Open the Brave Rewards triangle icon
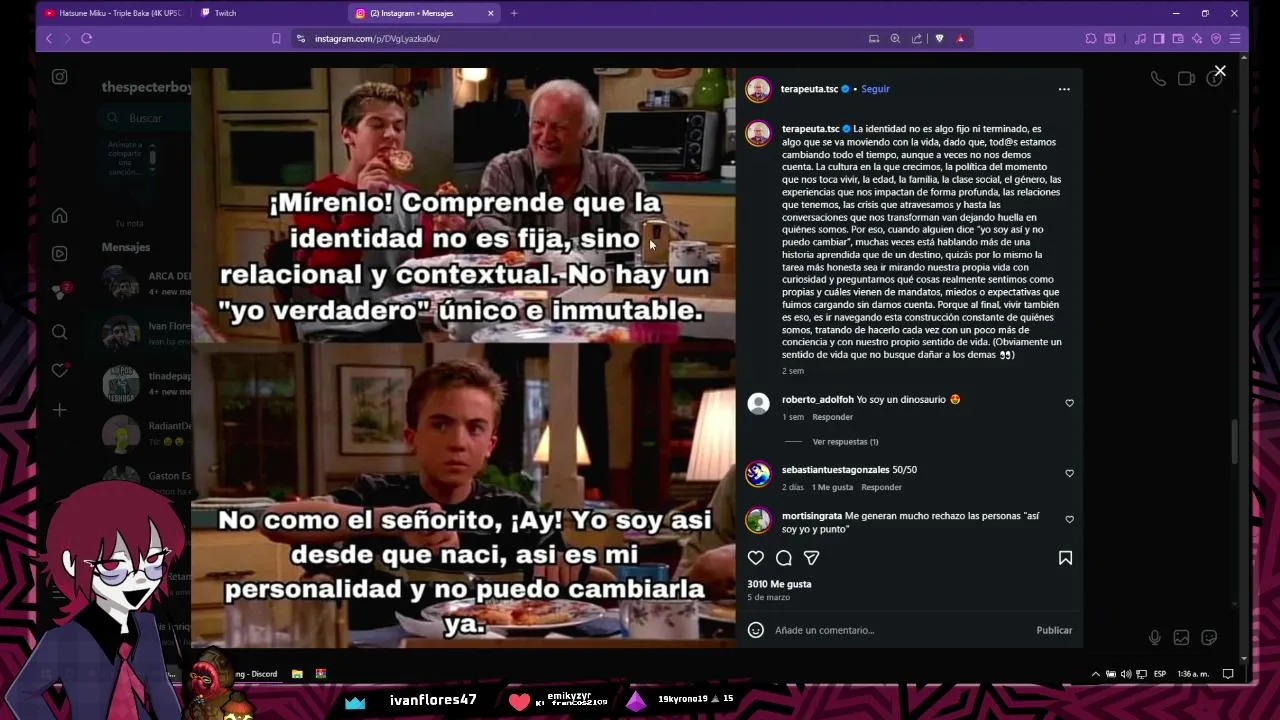 click(961, 38)
